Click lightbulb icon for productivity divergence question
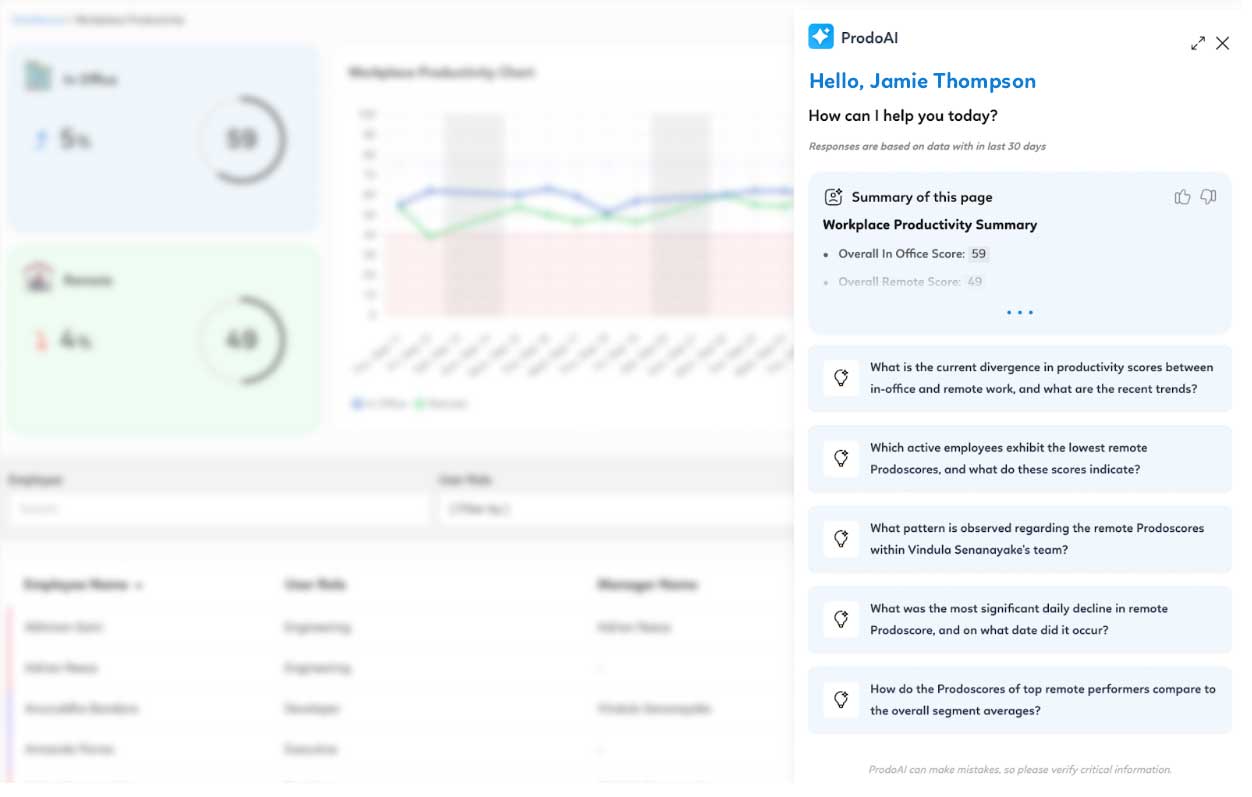The height and width of the screenshot is (797, 1252). [x=841, y=378]
